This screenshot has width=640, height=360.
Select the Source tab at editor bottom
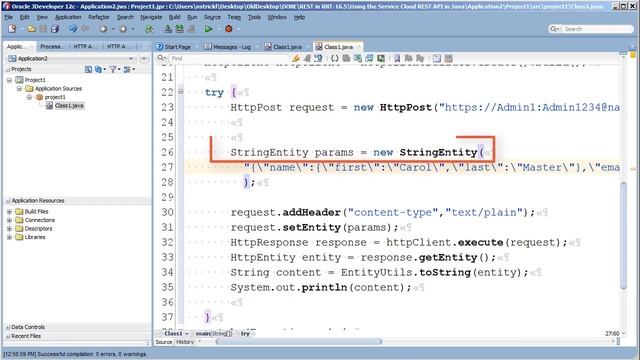pos(164,342)
